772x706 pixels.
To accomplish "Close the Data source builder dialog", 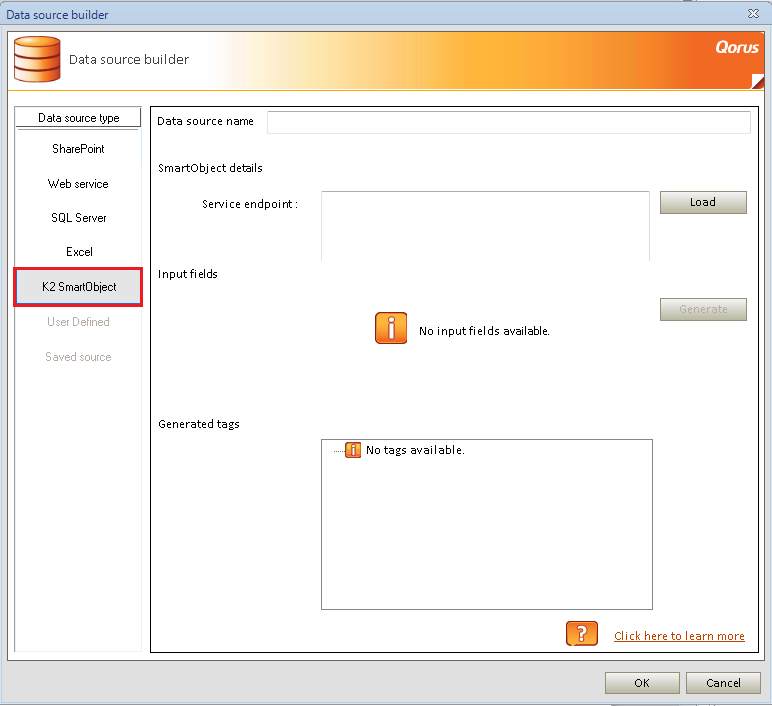I will coord(753,14).
